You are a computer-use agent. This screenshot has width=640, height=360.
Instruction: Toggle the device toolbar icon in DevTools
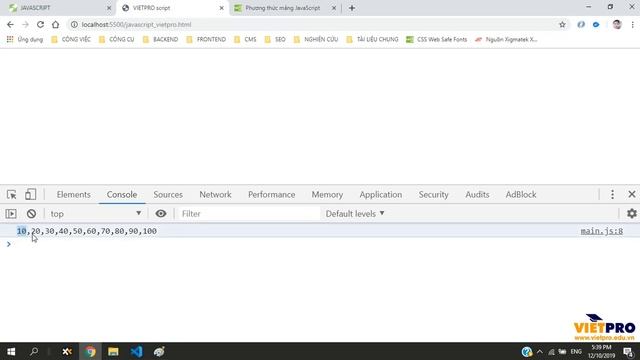pos(30,194)
